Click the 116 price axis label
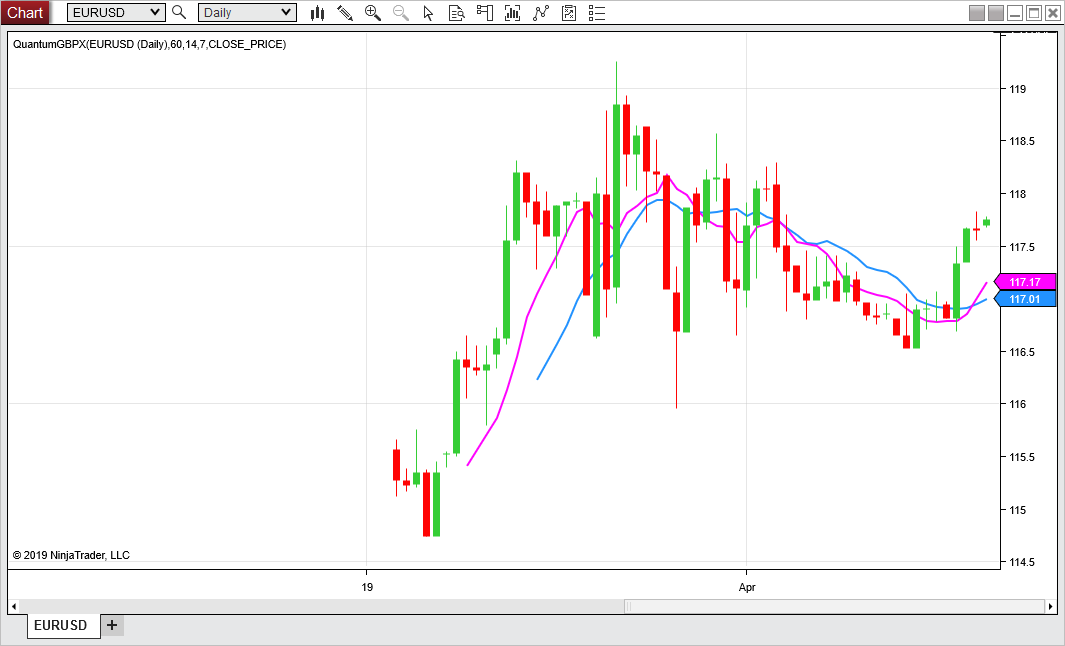Viewport: 1065px width, 646px height. 1017,404
